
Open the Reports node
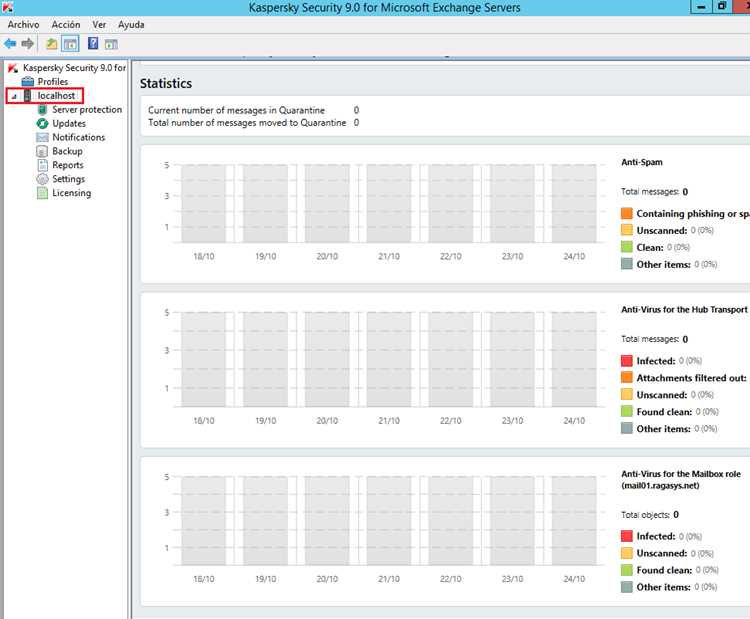pos(68,165)
